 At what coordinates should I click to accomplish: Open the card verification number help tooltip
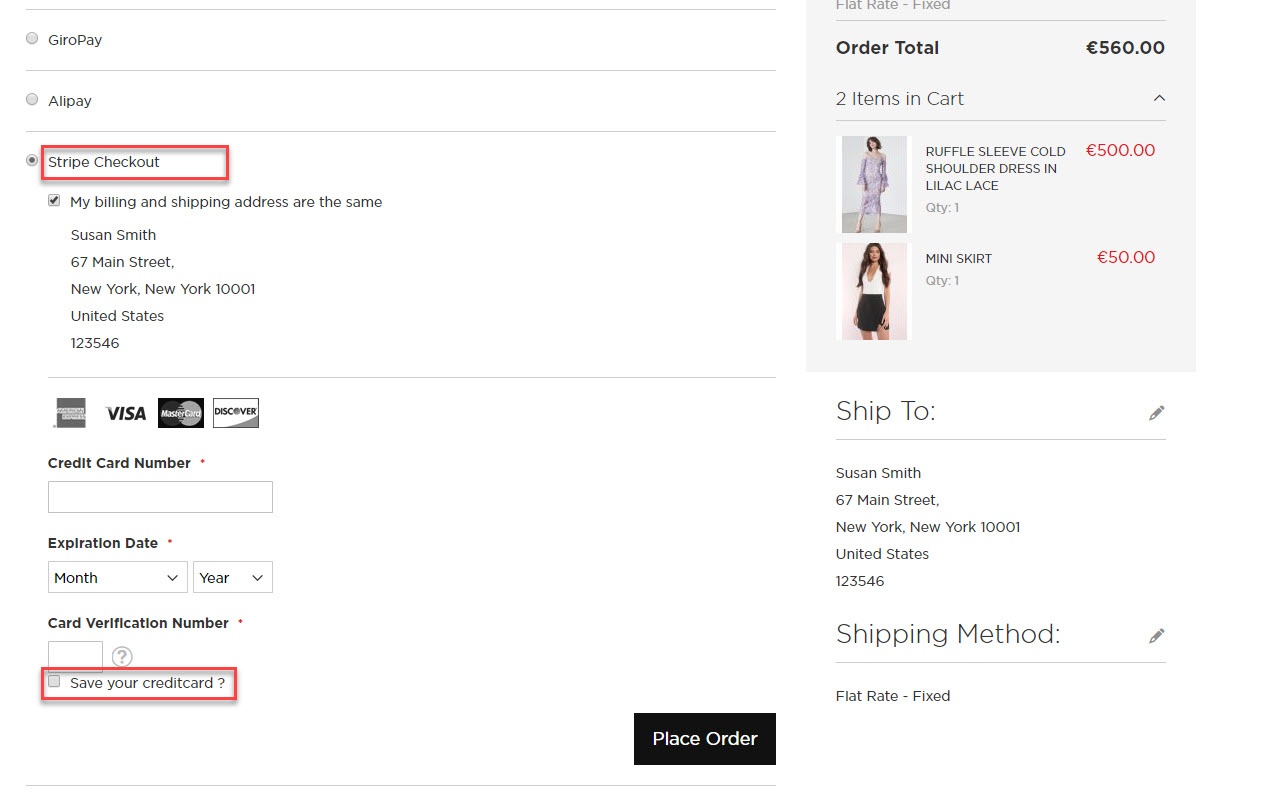click(x=122, y=657)
